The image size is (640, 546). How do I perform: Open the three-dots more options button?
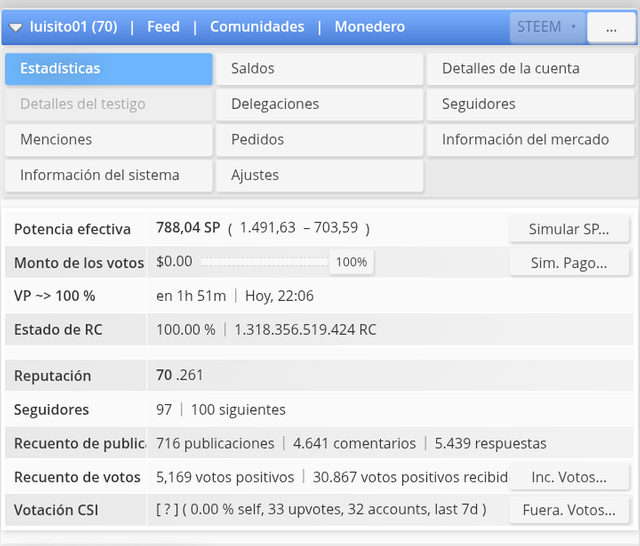coord(611,27)
